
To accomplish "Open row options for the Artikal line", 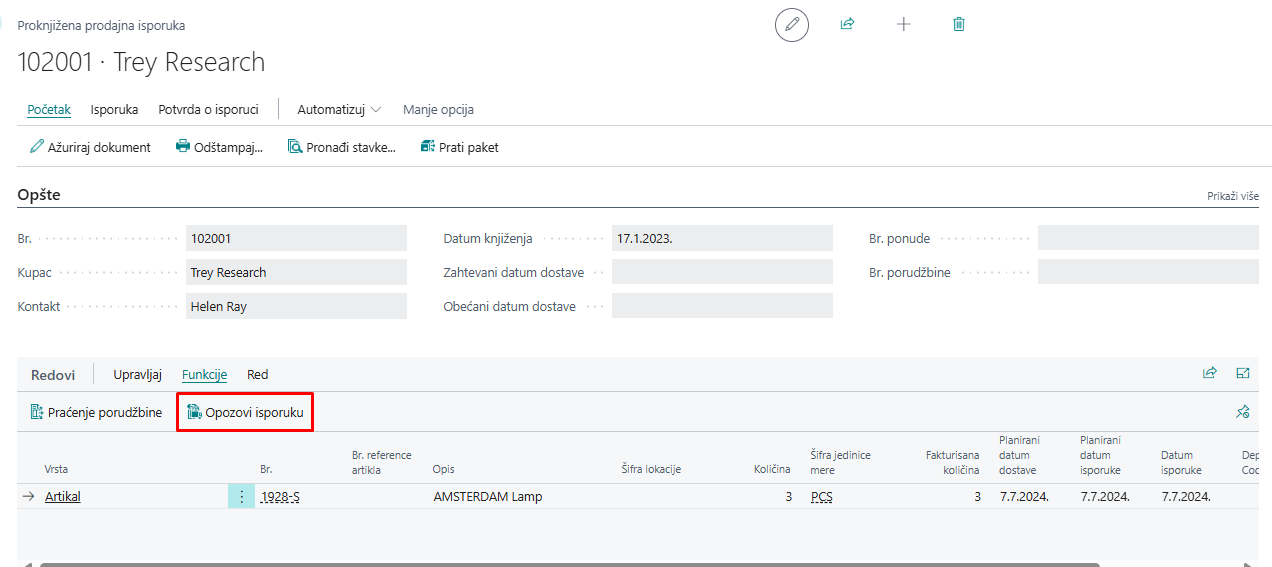I will coord(241,496).
